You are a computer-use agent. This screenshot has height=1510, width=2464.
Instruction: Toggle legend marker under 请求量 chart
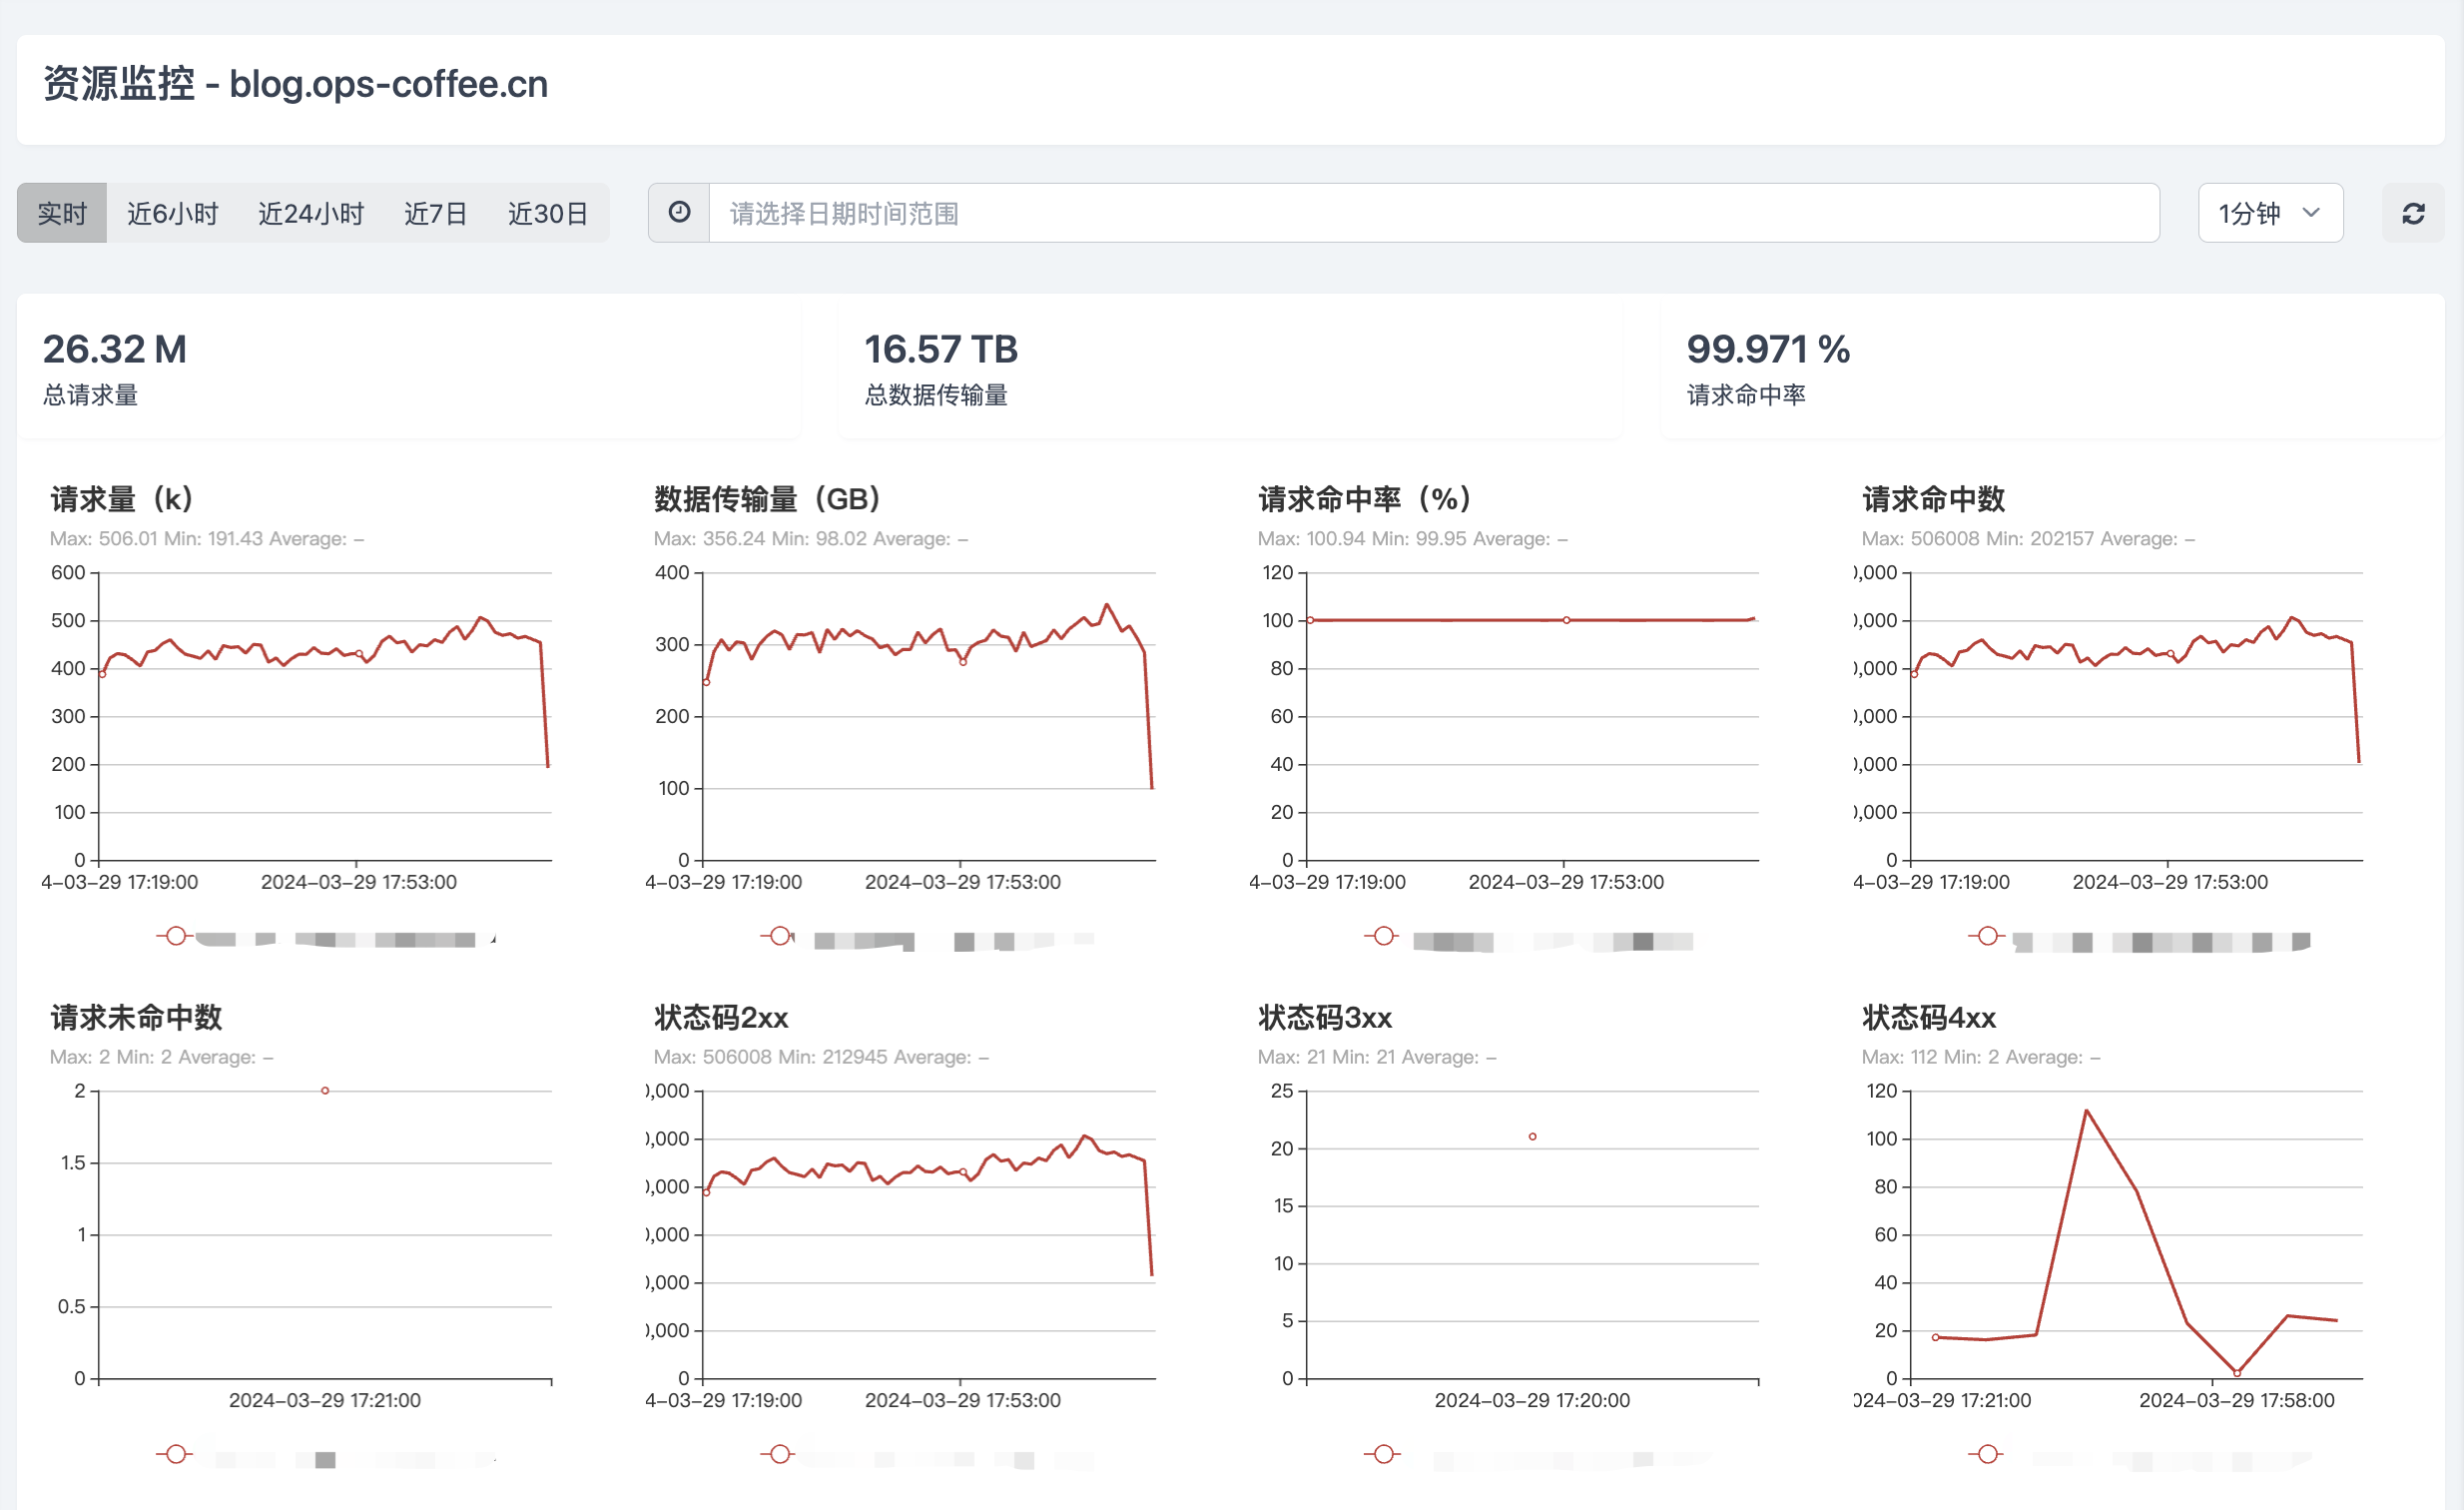pyautogui.click(x=176, y=936)
